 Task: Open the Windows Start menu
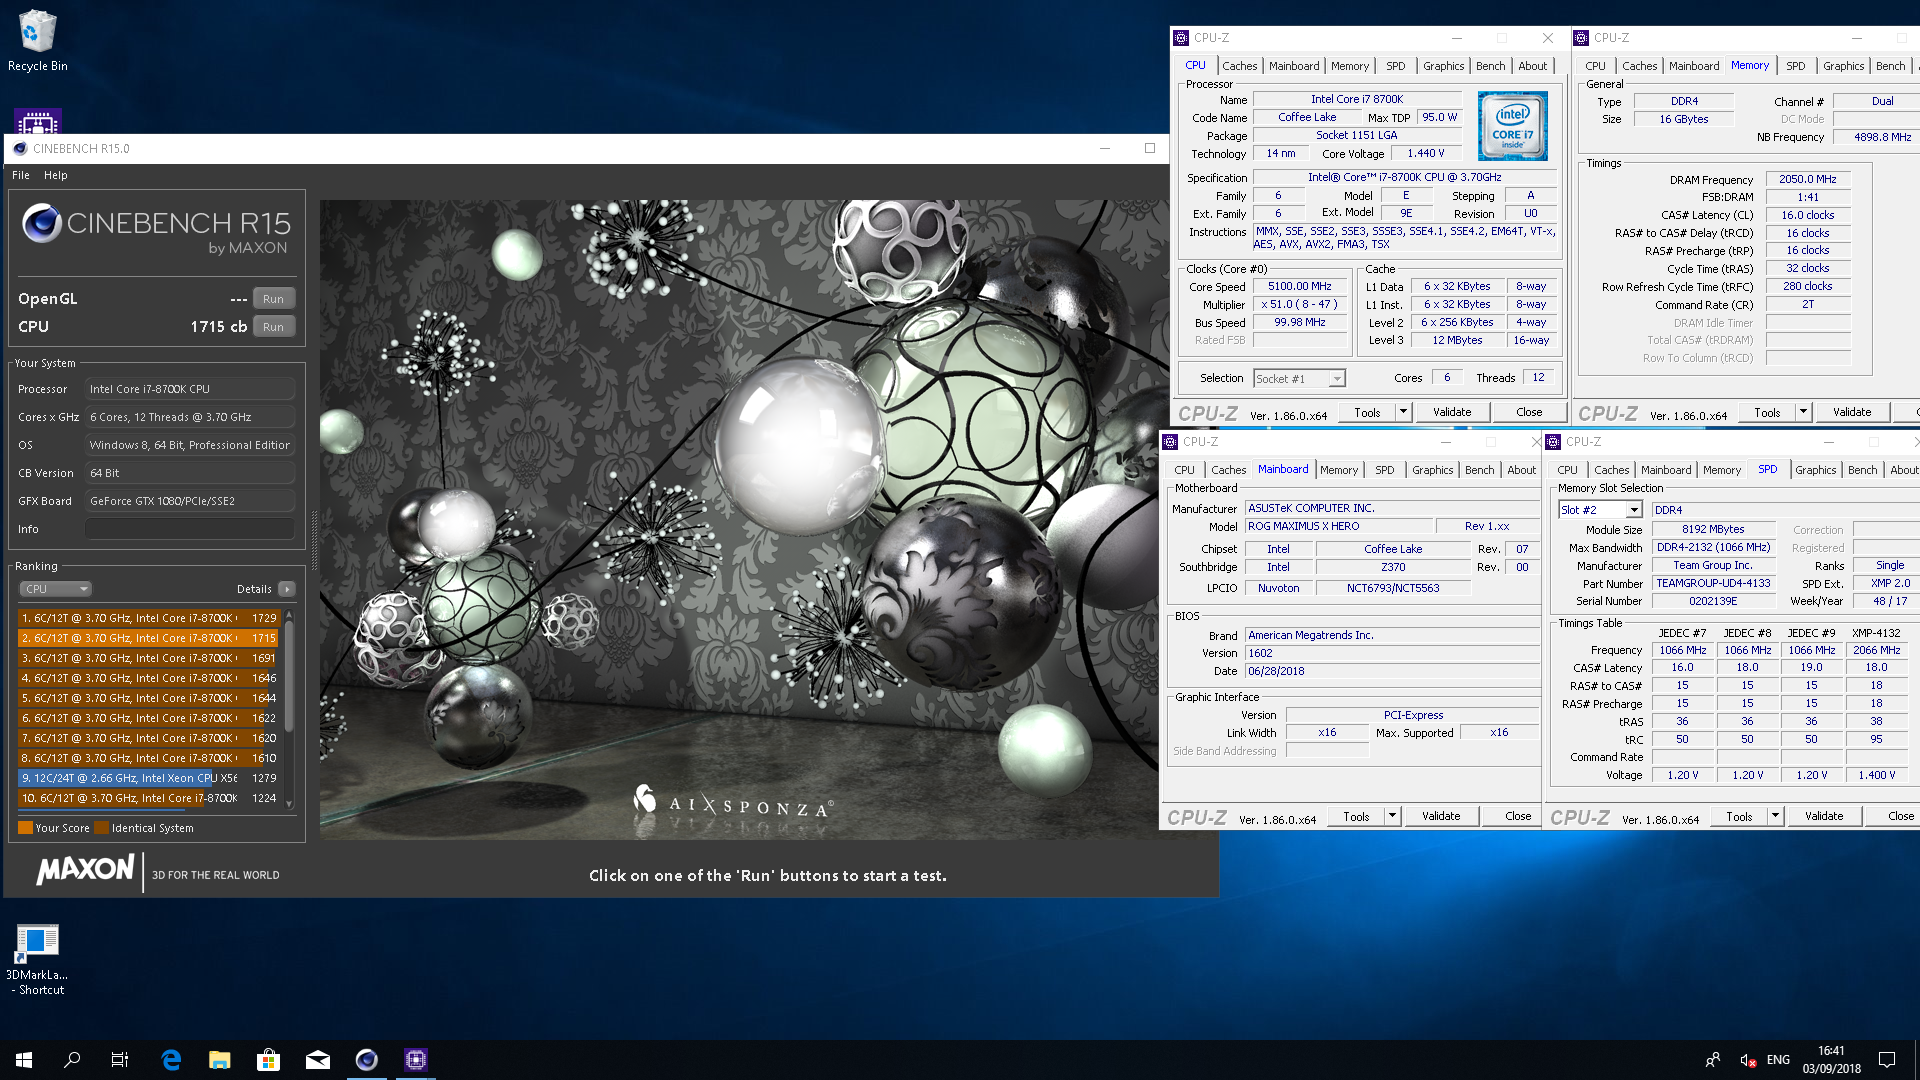24,1060
